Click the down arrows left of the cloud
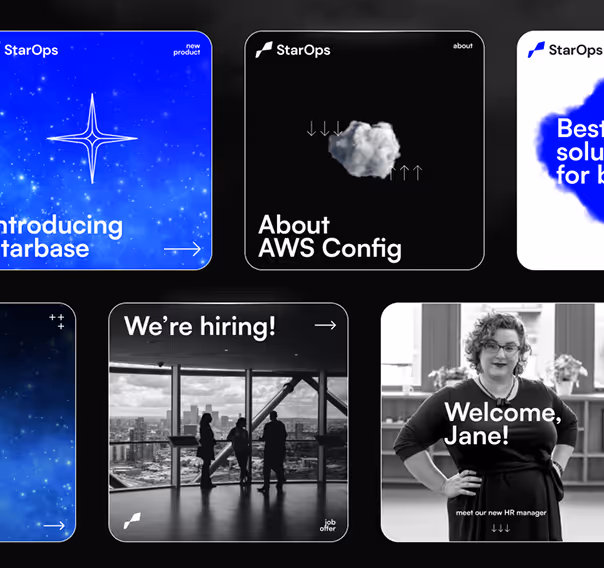This screenshot has height=568, width=604. (x=324, y=129)
